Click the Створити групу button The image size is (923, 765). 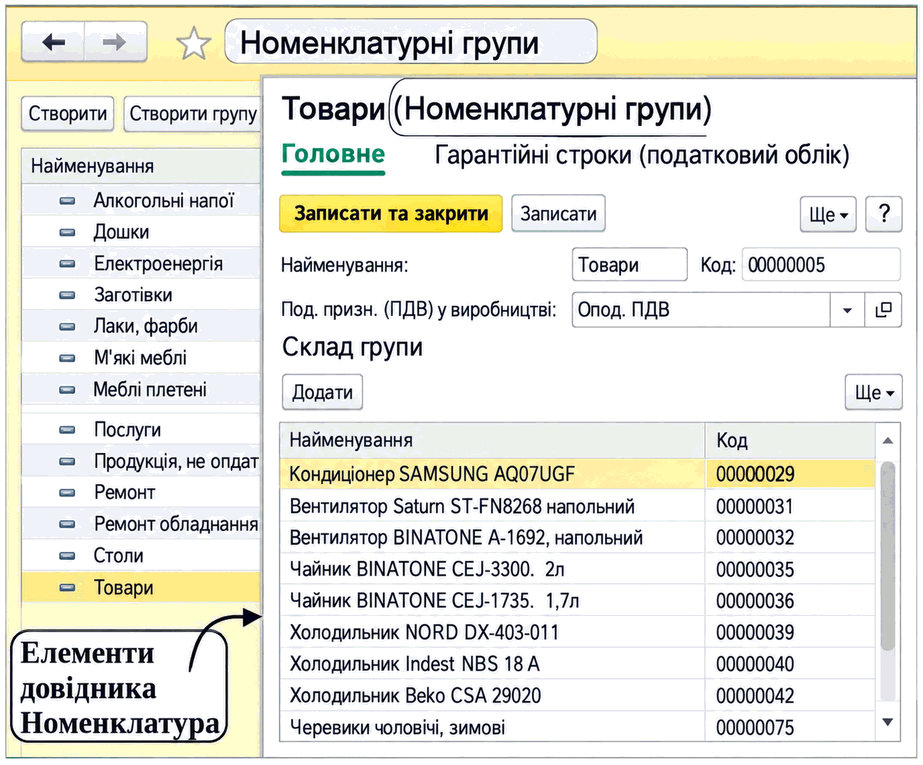click(193, 114)
